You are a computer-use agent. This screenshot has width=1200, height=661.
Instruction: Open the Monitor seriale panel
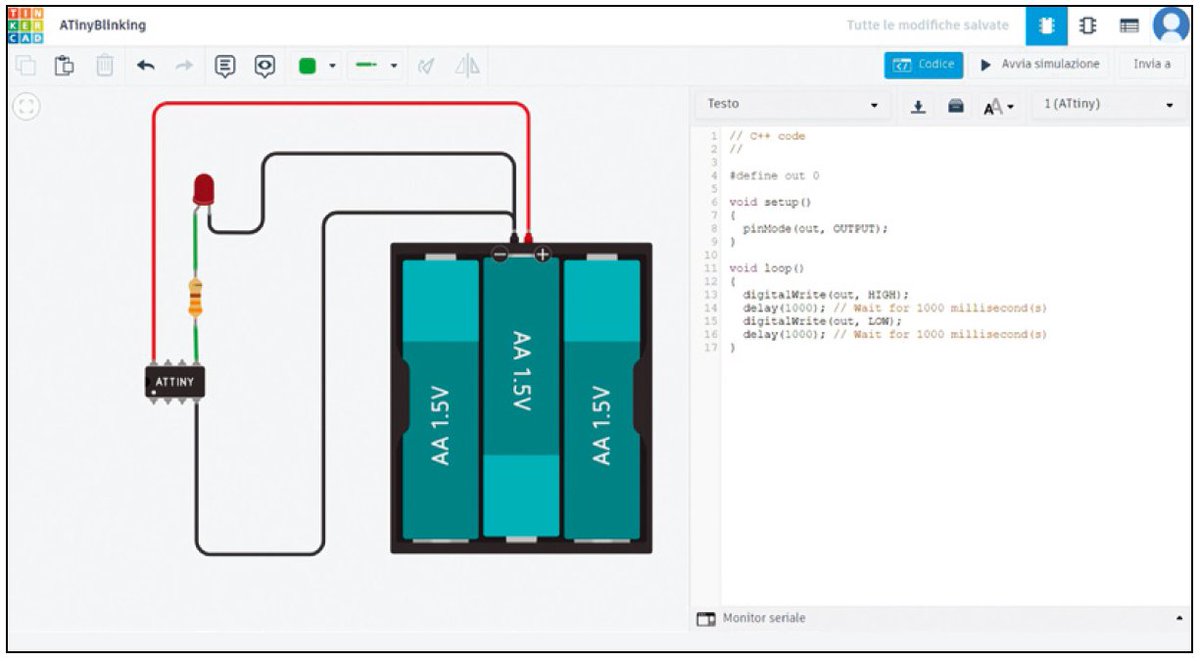click(752, 619)
